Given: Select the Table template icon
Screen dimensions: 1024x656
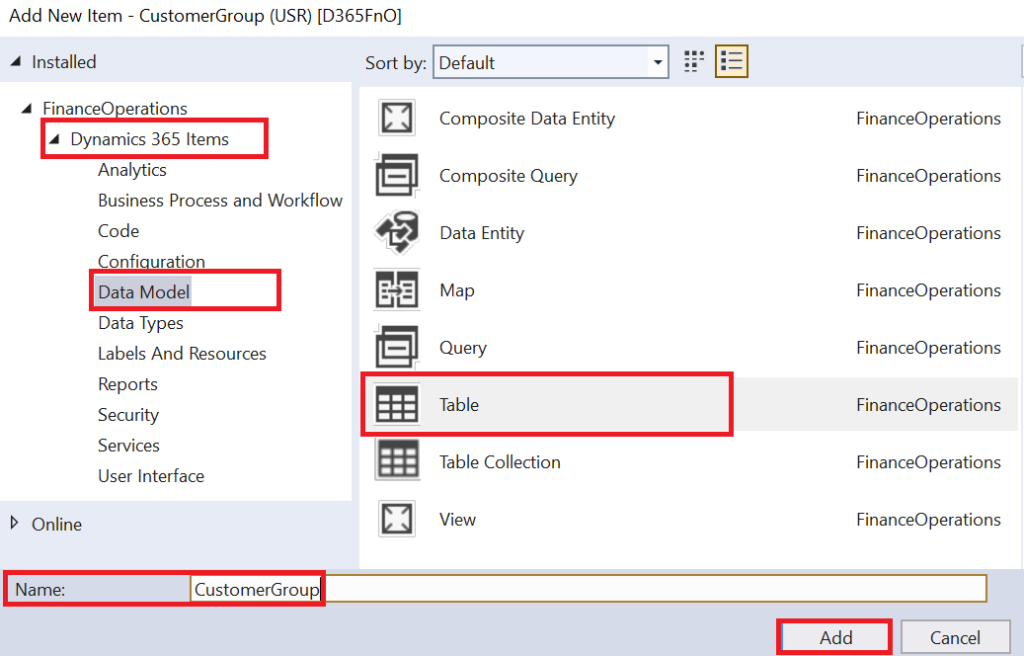Looking at the screenshot, I should 397,404.
